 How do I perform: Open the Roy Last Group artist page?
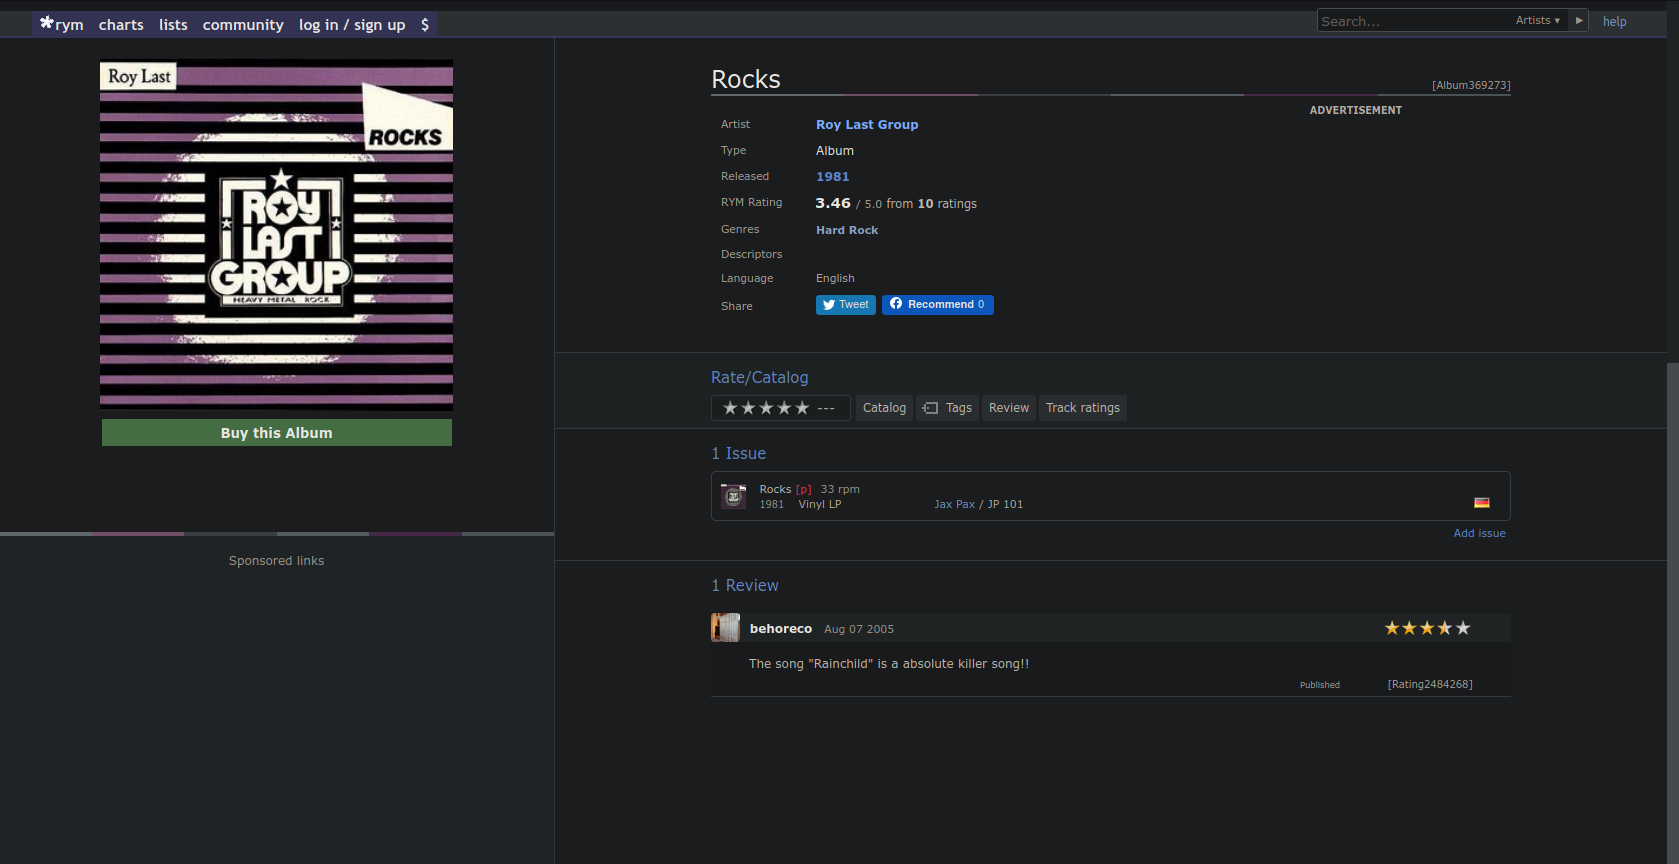[x=867, y=125]
